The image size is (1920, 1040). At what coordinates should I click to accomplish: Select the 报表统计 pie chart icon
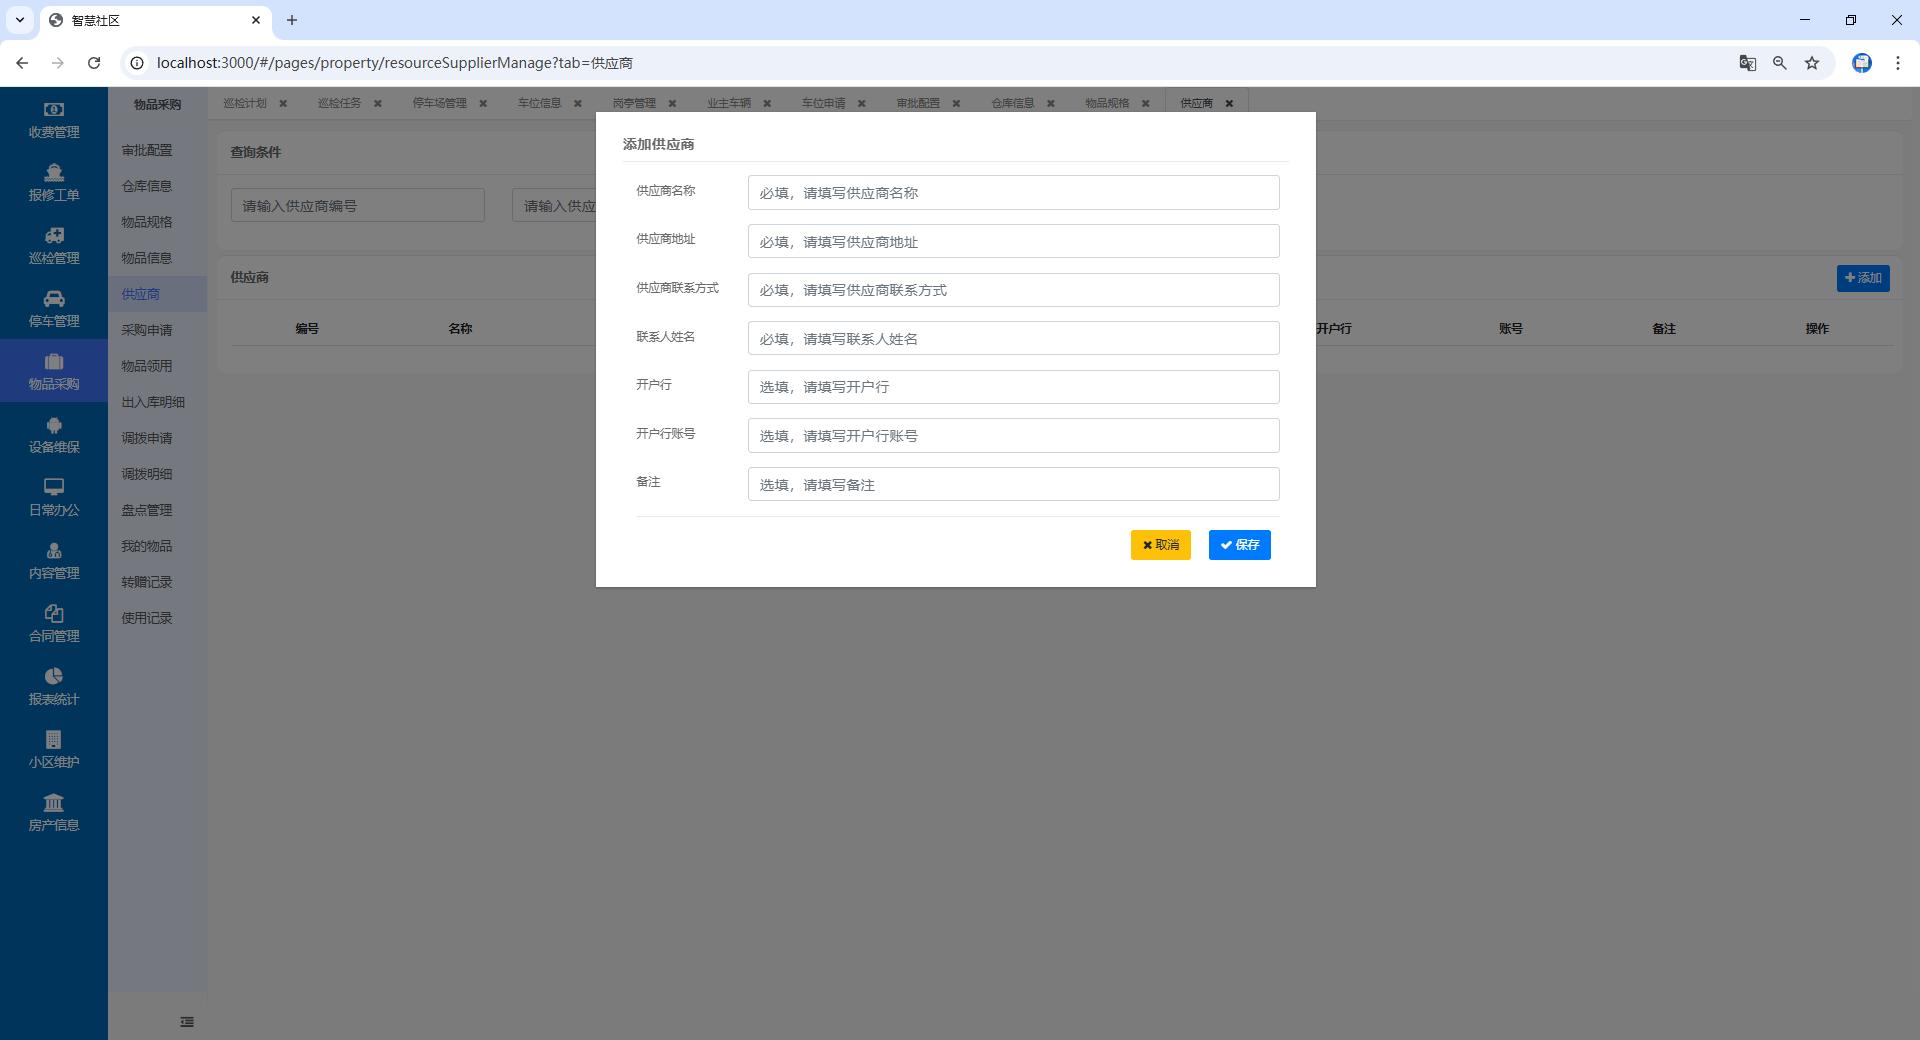54,677
